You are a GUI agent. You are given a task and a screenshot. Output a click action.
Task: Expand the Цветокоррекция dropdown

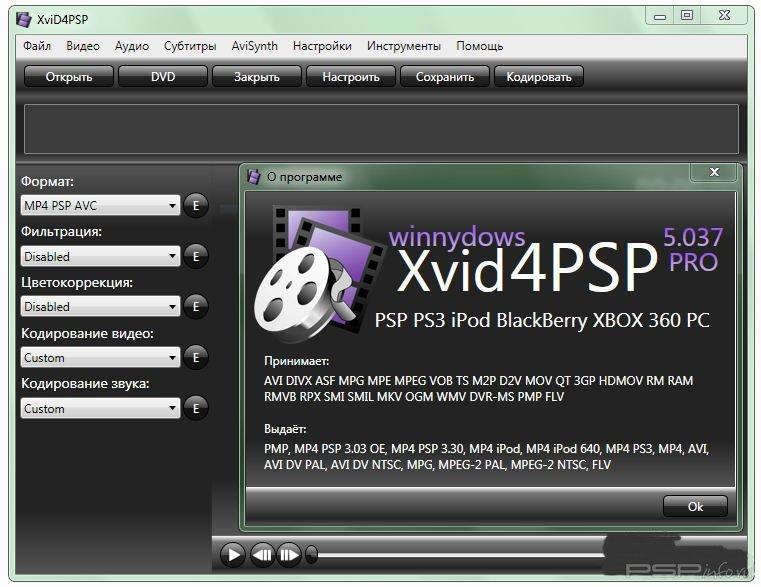coord(100,307)
